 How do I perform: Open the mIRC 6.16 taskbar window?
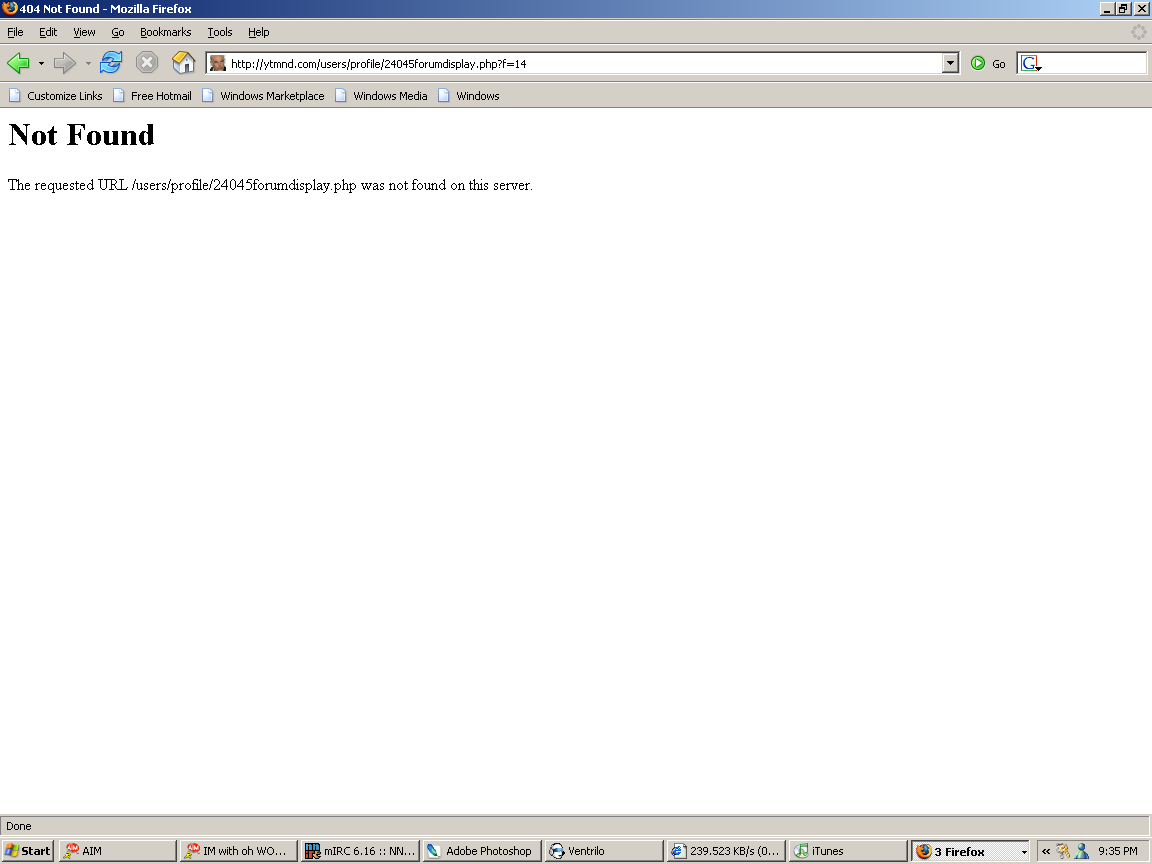pyautogui.click(x=360, y=851)
